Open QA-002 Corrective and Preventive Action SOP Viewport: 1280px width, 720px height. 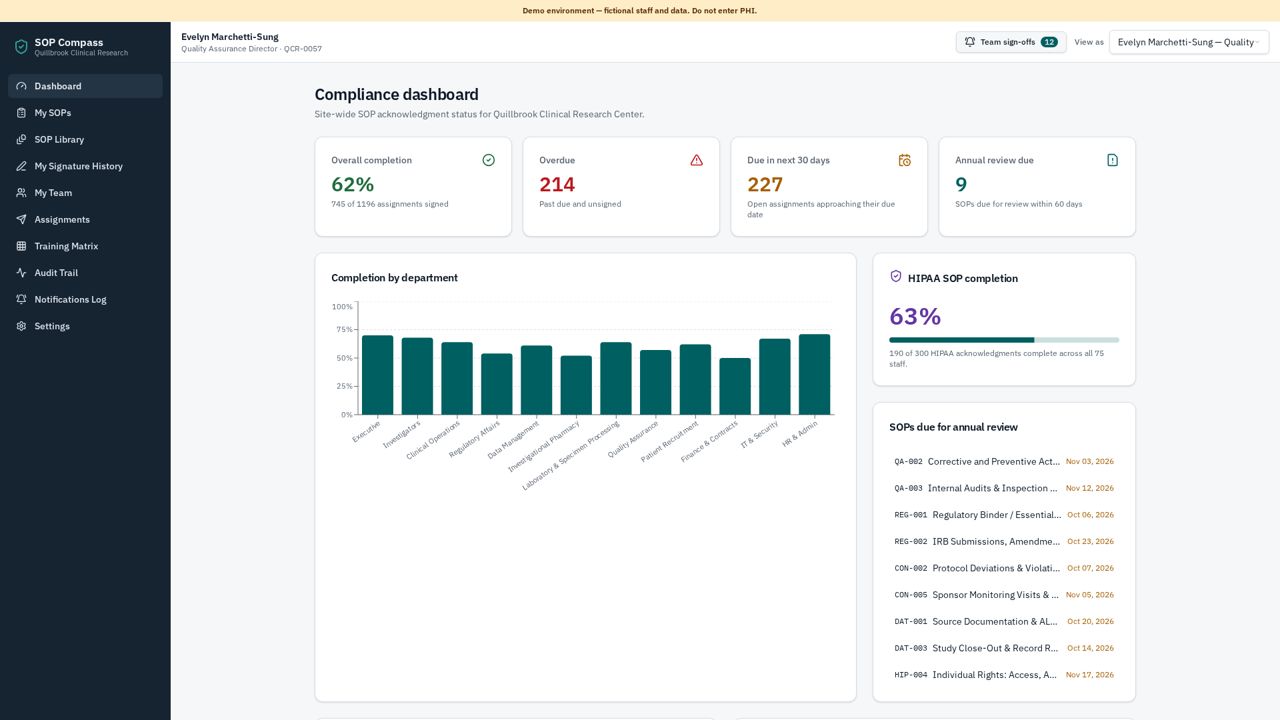(1004, 462)
